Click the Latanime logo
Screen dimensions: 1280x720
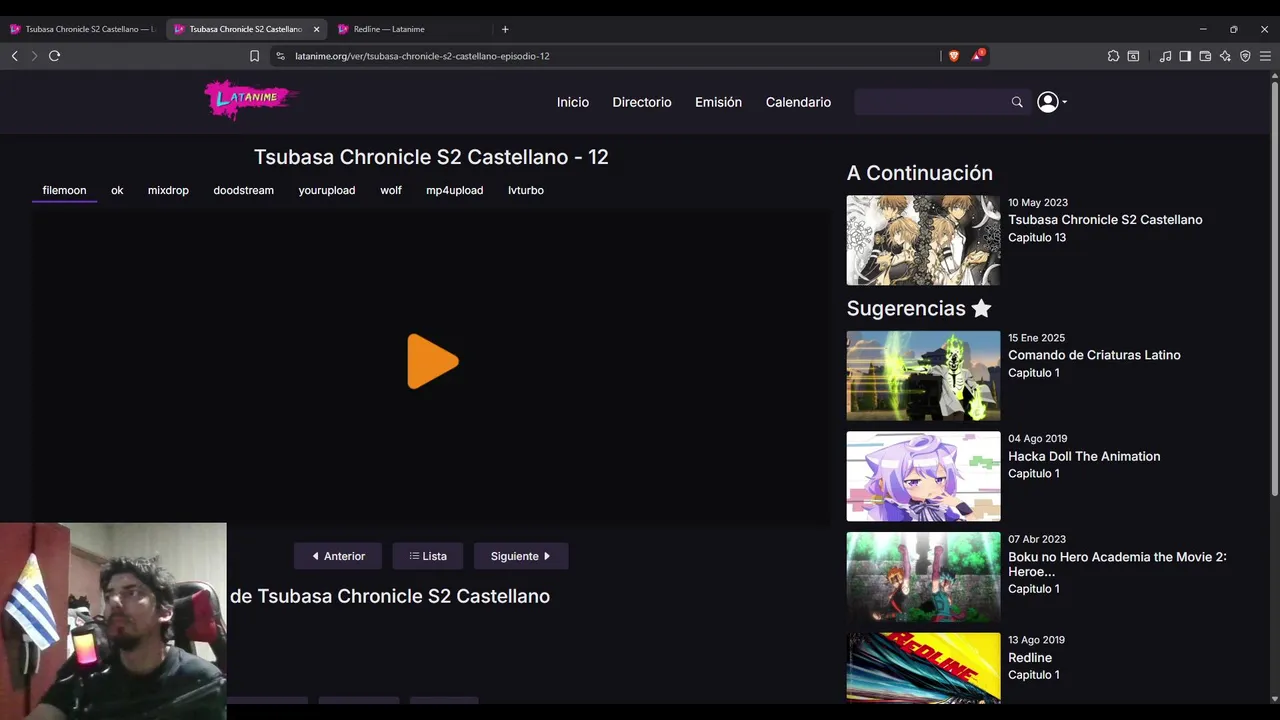coord(251,99)
